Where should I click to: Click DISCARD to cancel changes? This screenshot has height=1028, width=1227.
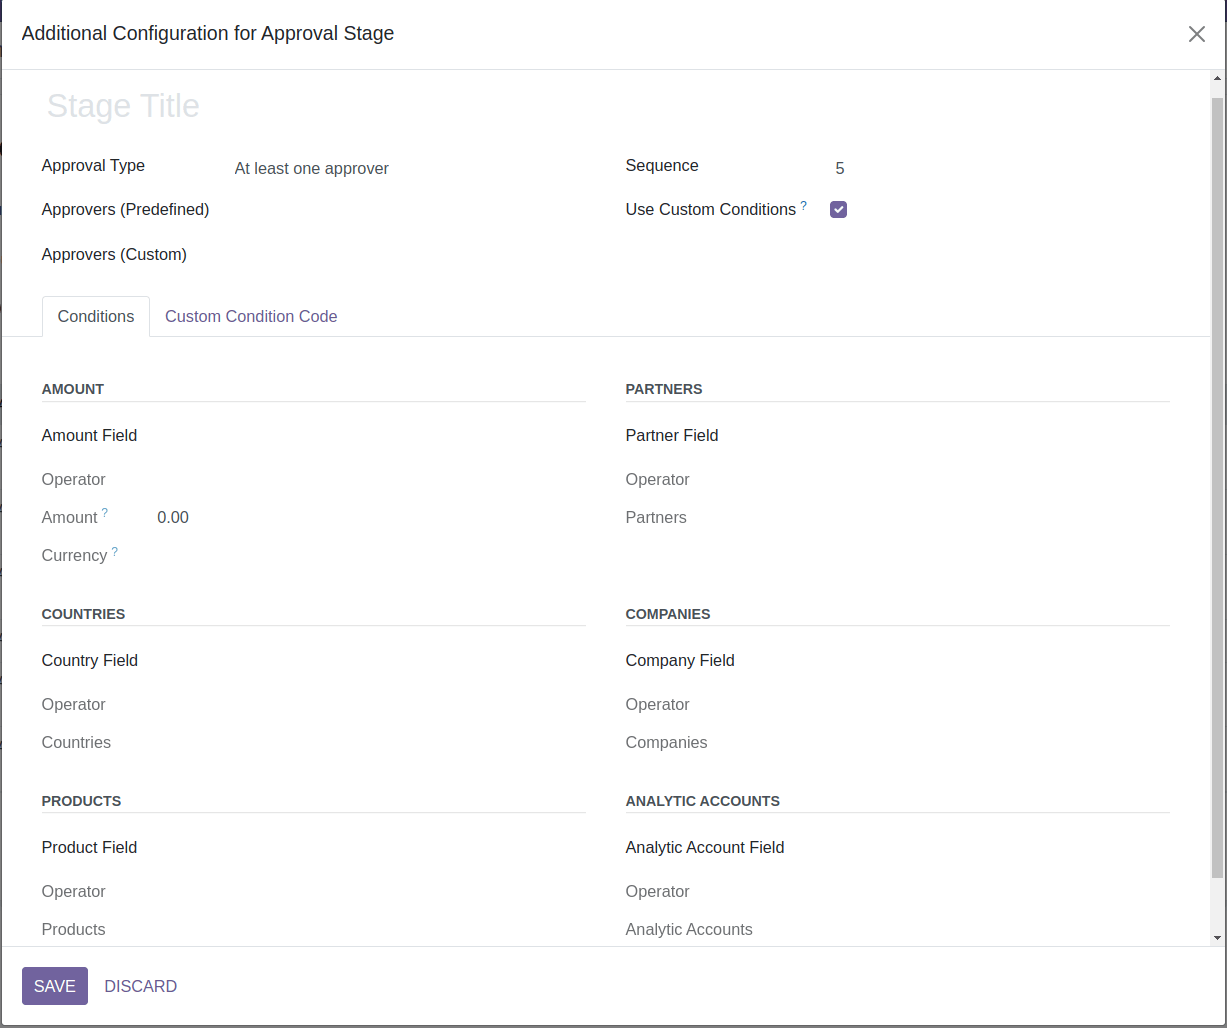click(x=140, y=985)
